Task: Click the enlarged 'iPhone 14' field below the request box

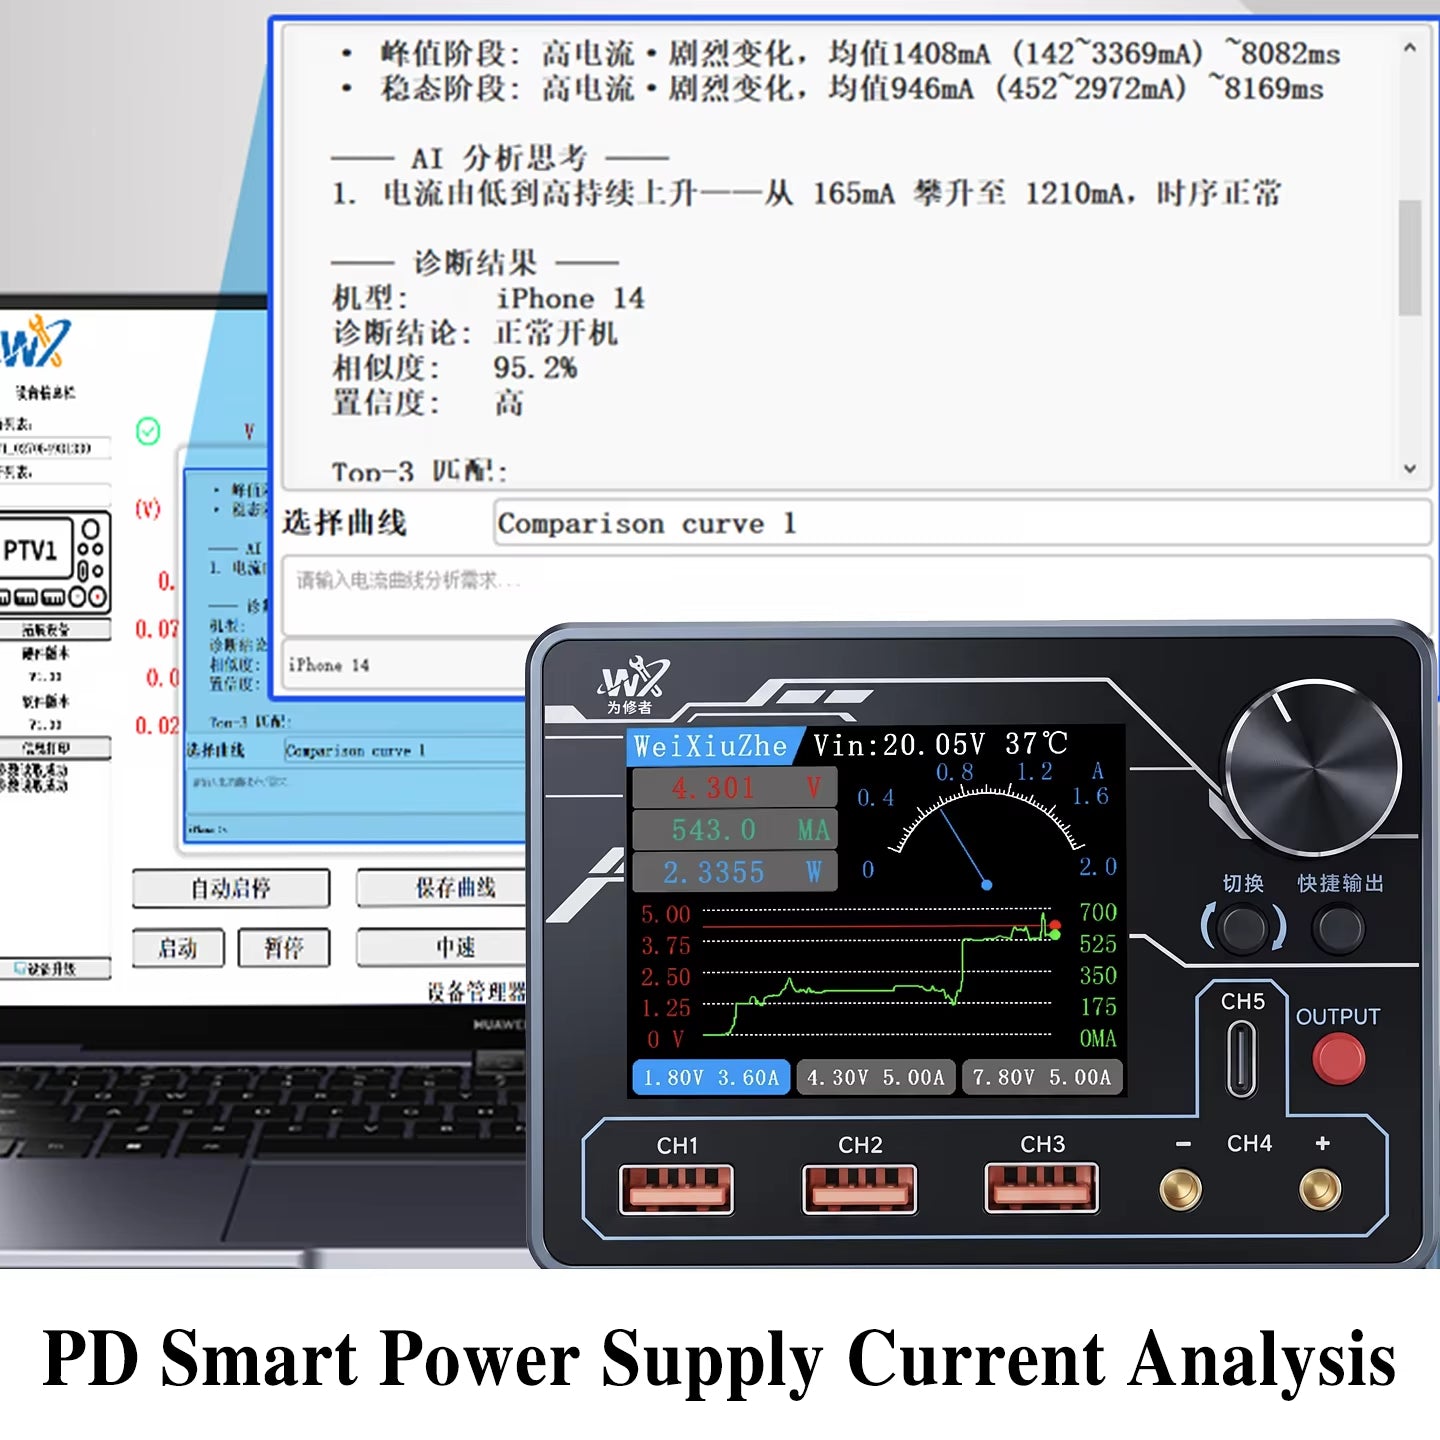Action: 405,665
